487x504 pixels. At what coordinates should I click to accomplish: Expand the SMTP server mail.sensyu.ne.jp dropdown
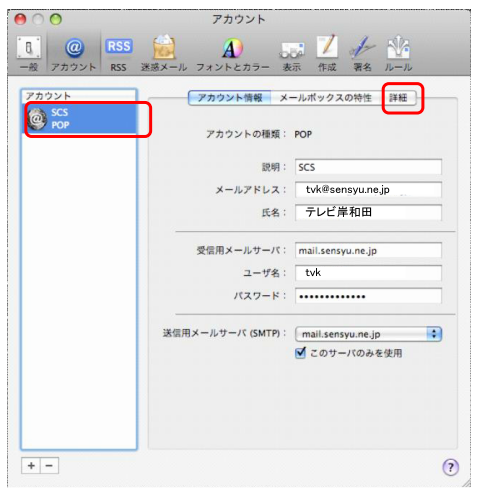[x=368, y=334]
